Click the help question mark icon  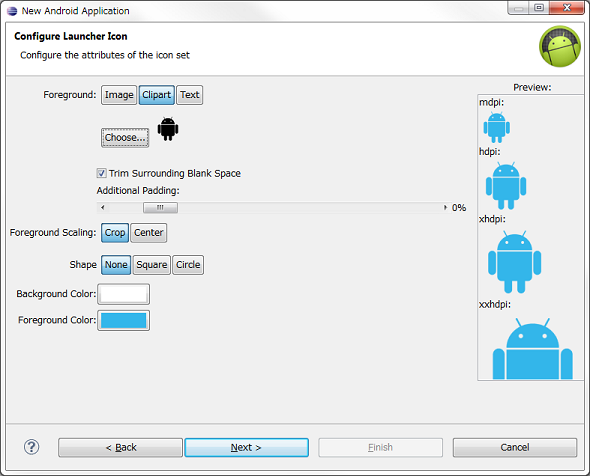(31, 447)
